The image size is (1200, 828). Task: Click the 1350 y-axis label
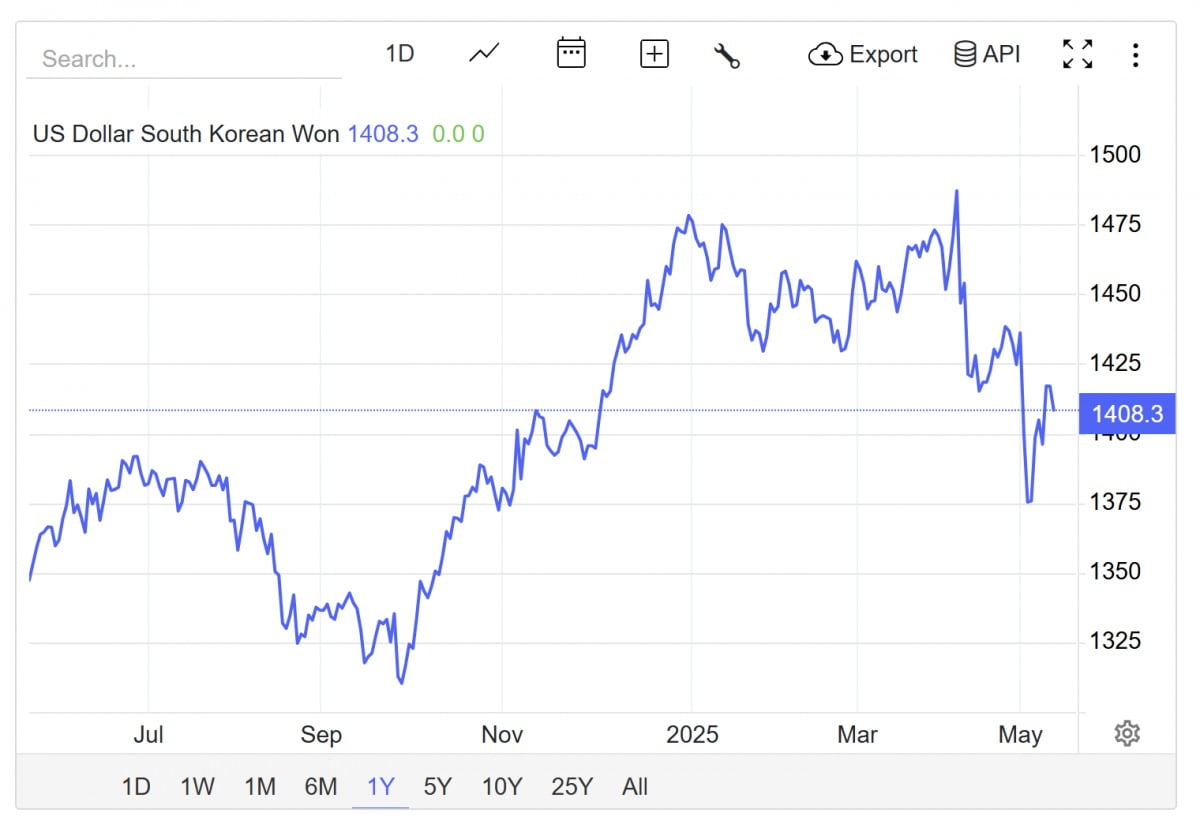(1115, 572)
